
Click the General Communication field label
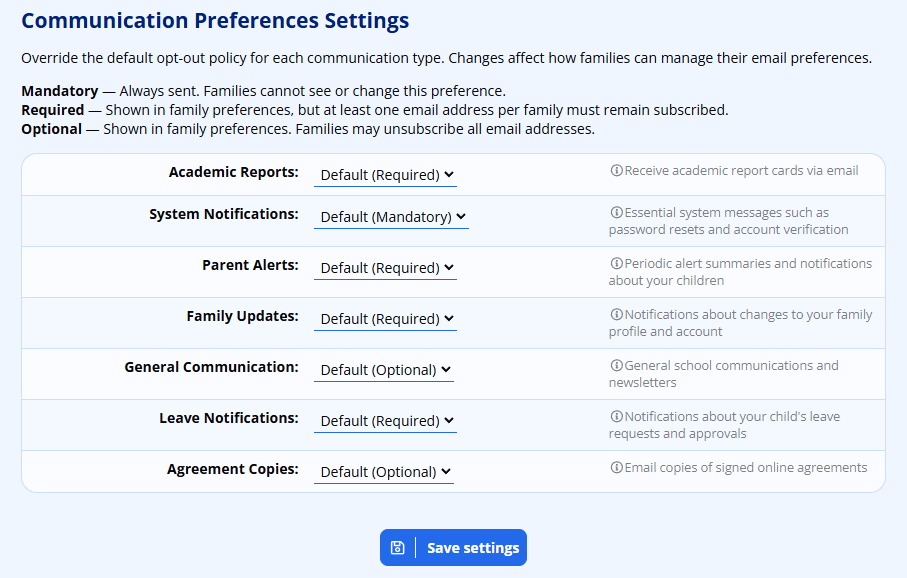click(x=211, y=367)
